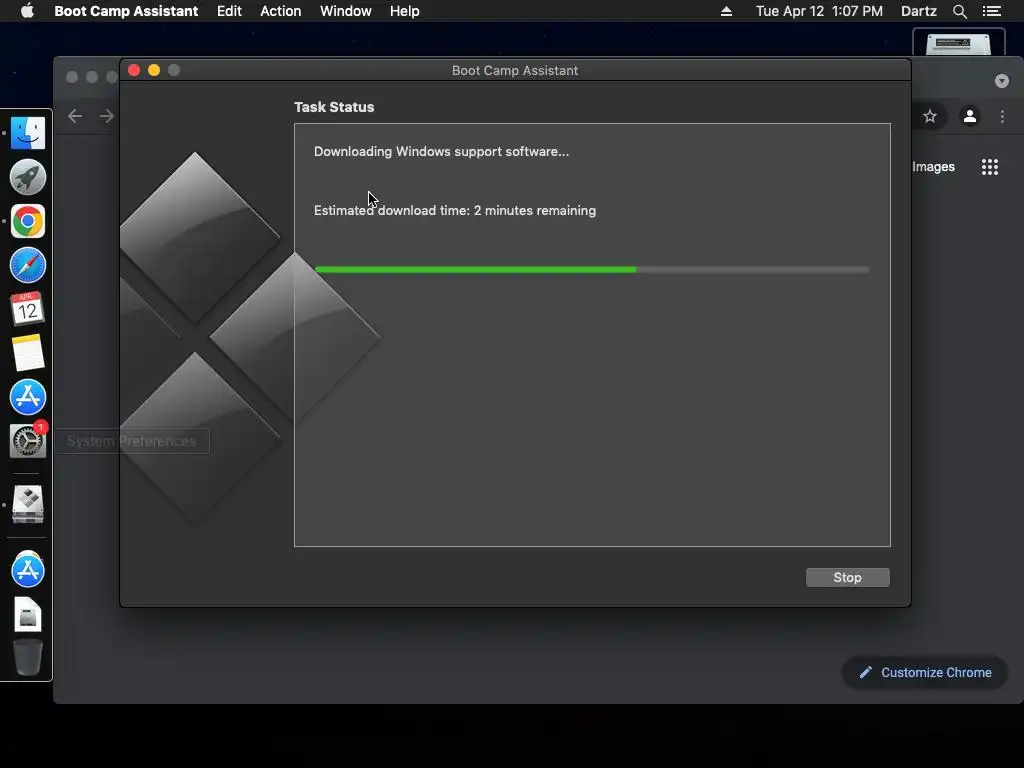This screenshot has width=1024, height=768.
Task: Open the Window menu
Action: (345, 11)
